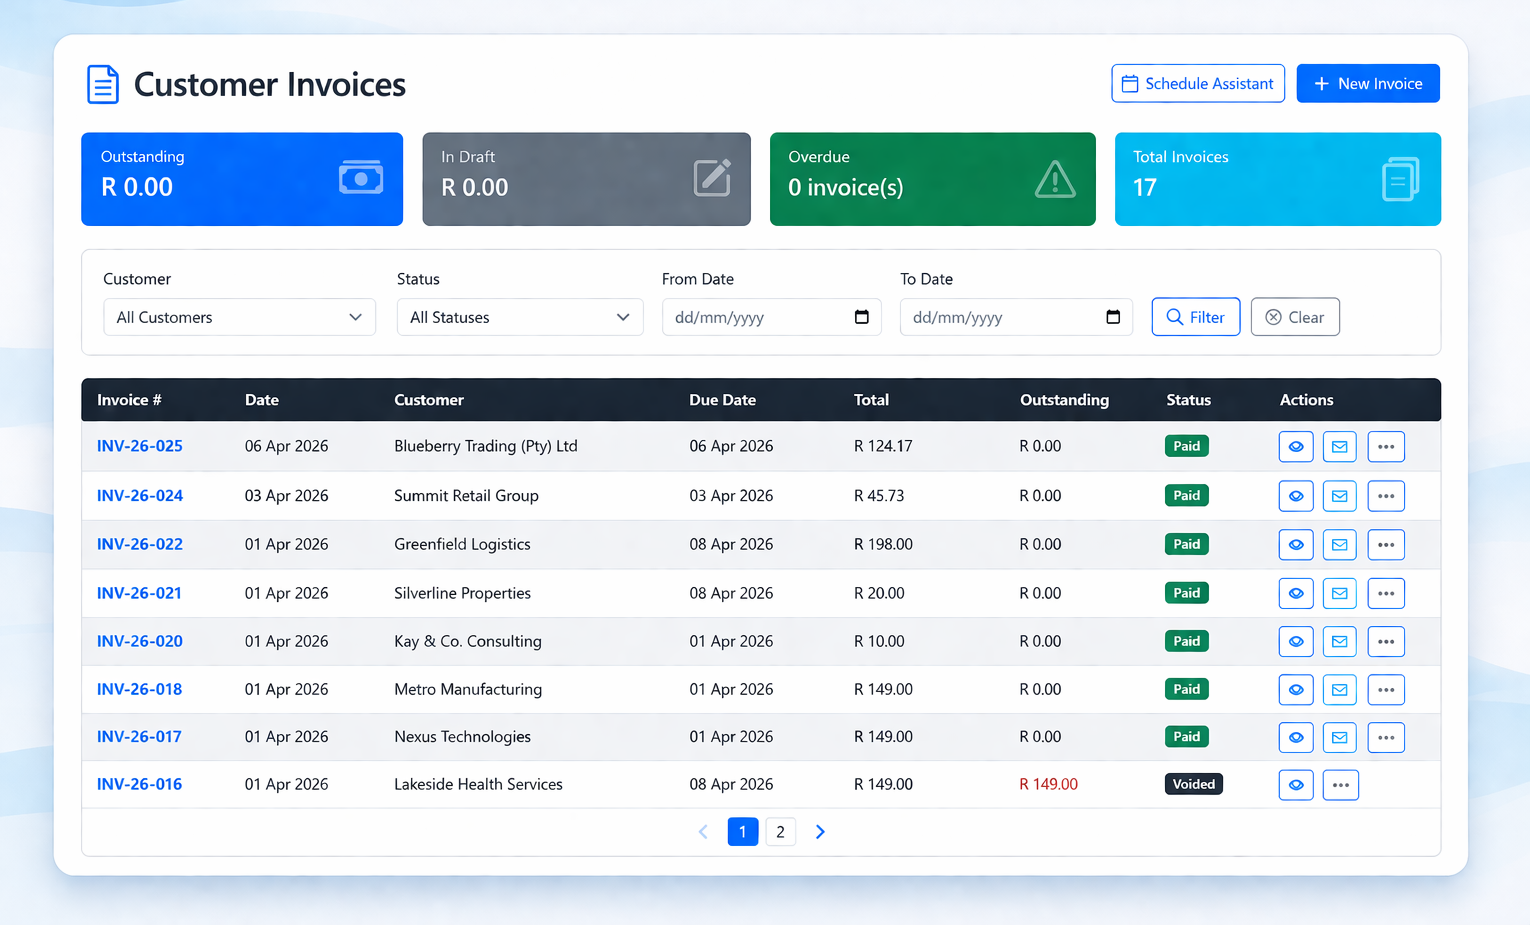Open the eye view icon for INV-26-025
This screenshot has width=1530, height=925.
(1296, 446)
